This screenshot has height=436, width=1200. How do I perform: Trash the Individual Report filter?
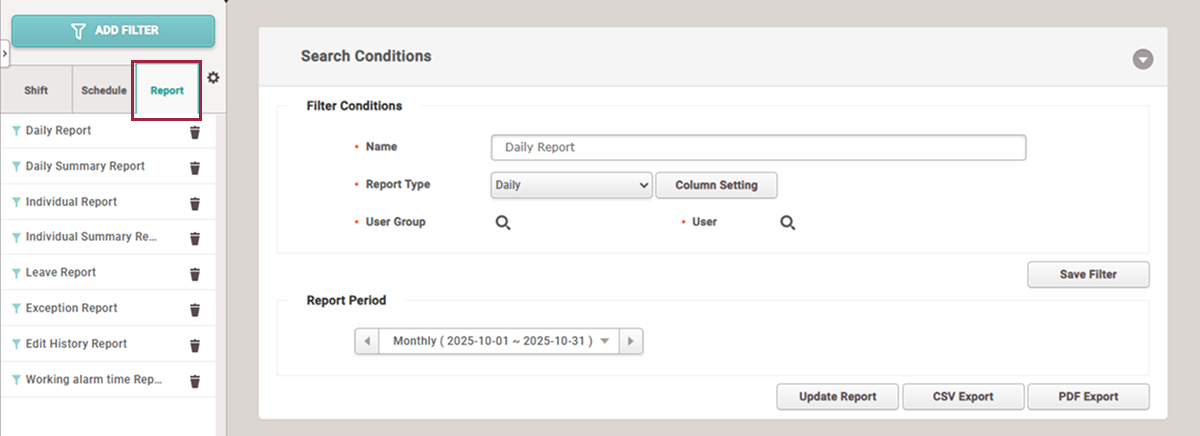(195, 203)
